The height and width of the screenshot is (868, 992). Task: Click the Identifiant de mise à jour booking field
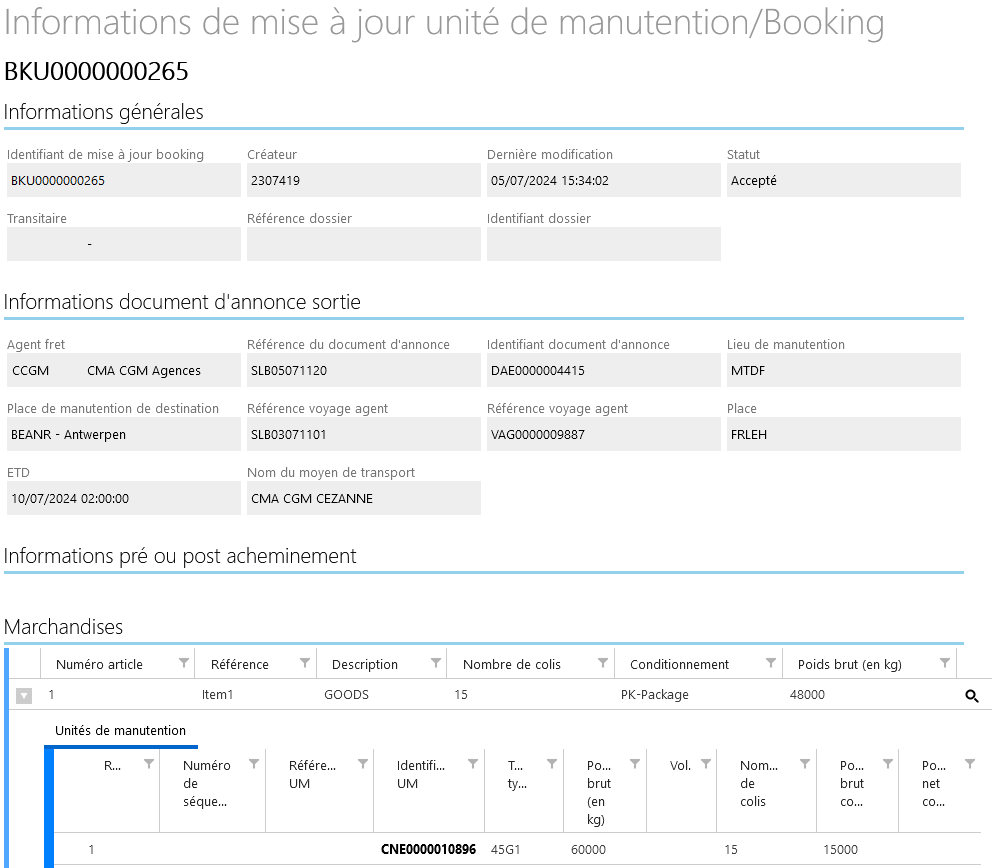[x=123, y=180]
